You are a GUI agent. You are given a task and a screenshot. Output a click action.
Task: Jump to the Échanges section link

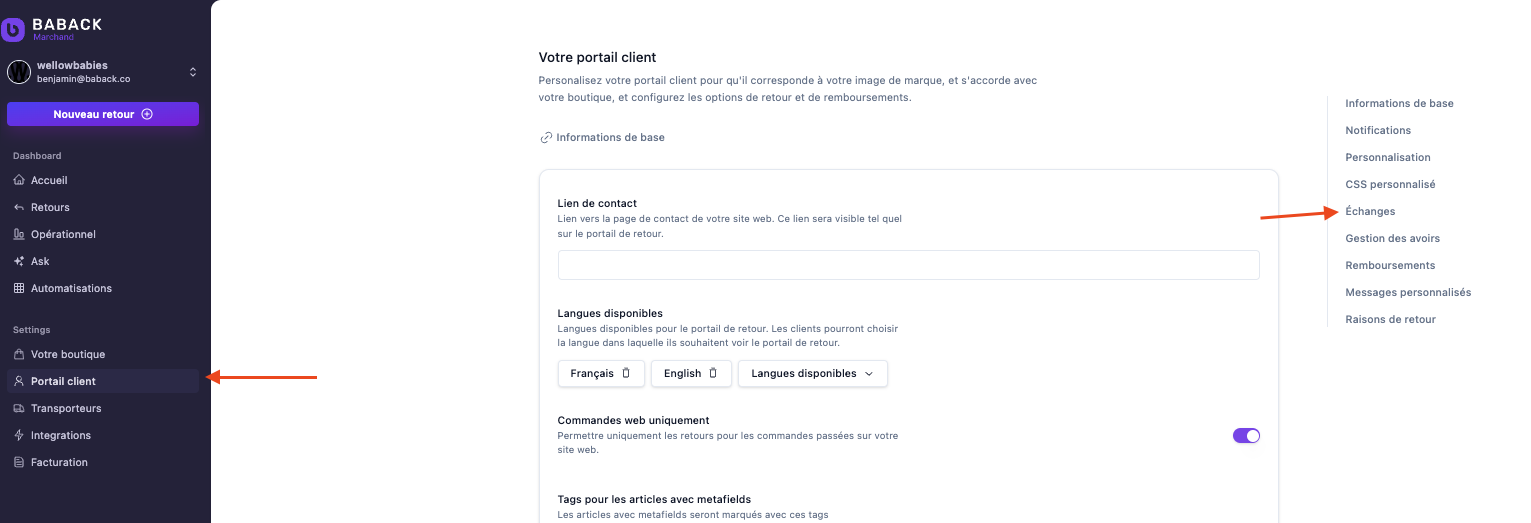tap(1370, 212)
